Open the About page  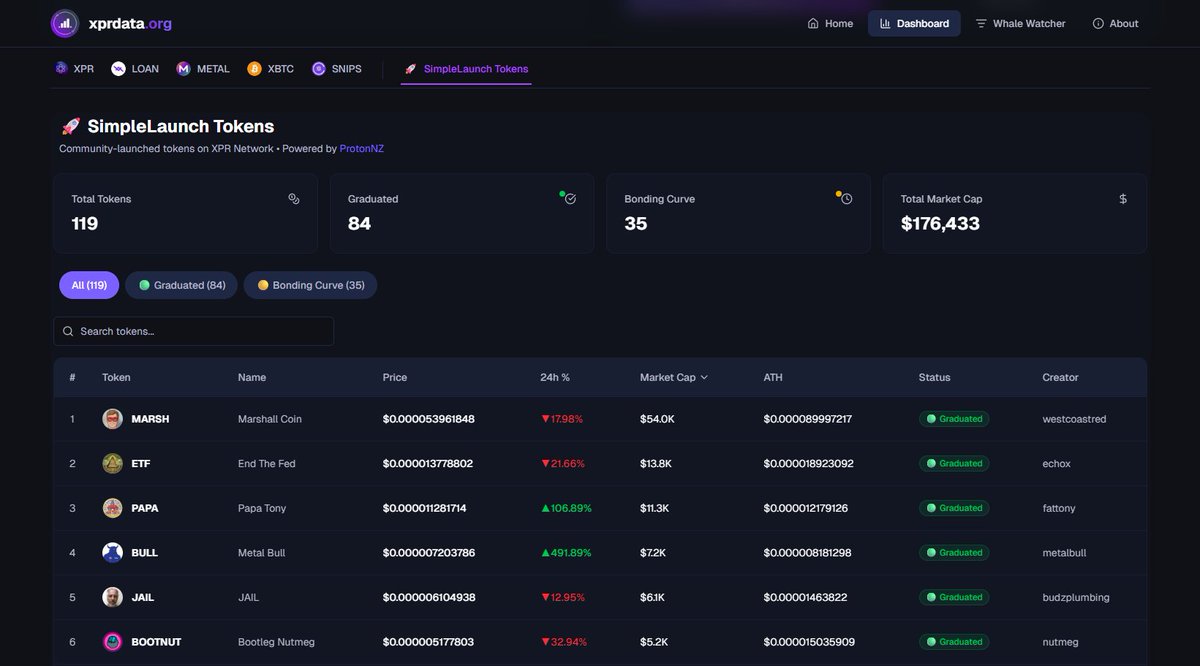click(x=1115, y=23)
